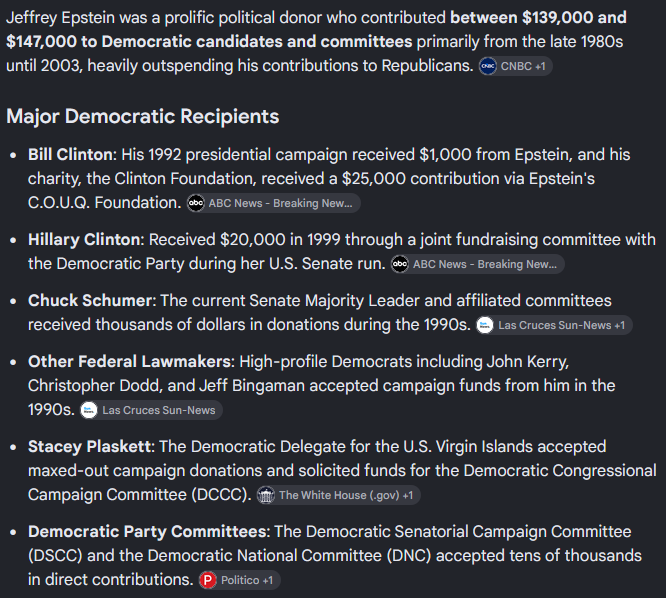Image resolution: width=666 pixels, height=598 pixels.
Task: Click the bold Bill Clinton name
Action: point(71,155)
